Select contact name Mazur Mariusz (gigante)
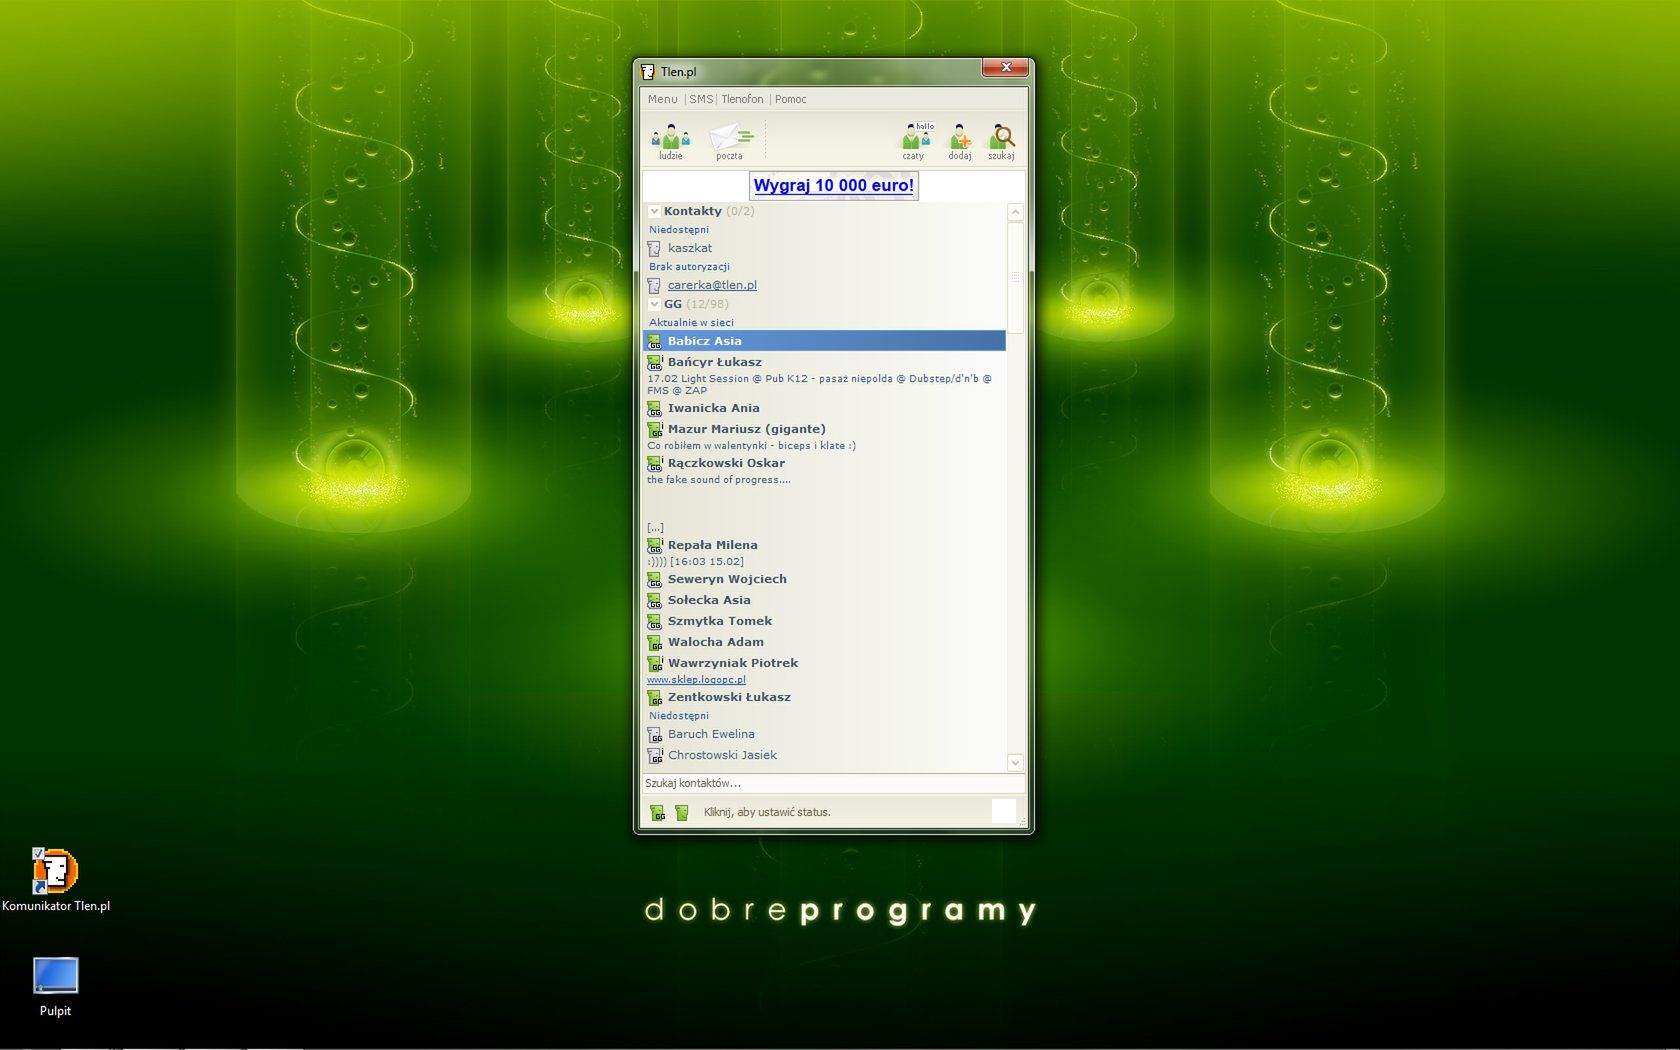 [x=746, y=429]
